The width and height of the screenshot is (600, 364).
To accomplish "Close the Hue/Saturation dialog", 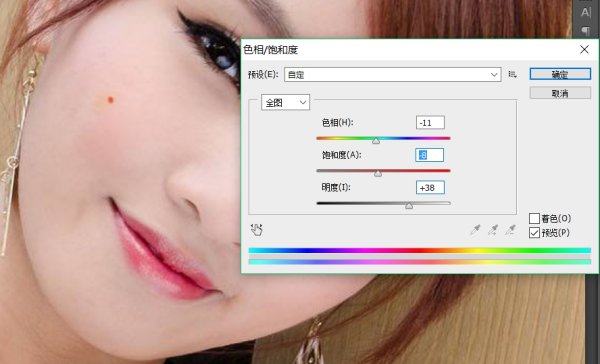I will [584, 49].
